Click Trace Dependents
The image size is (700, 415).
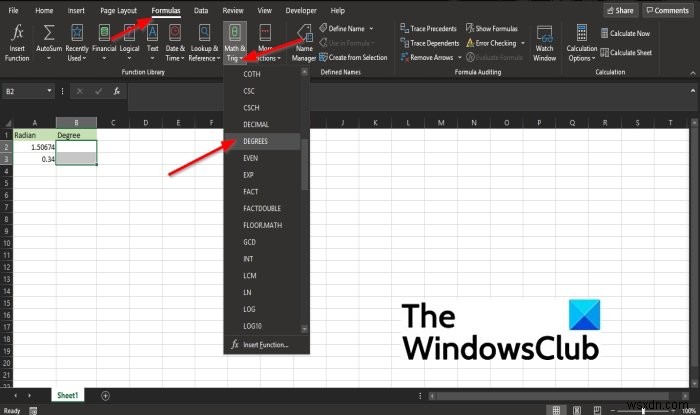430,43
